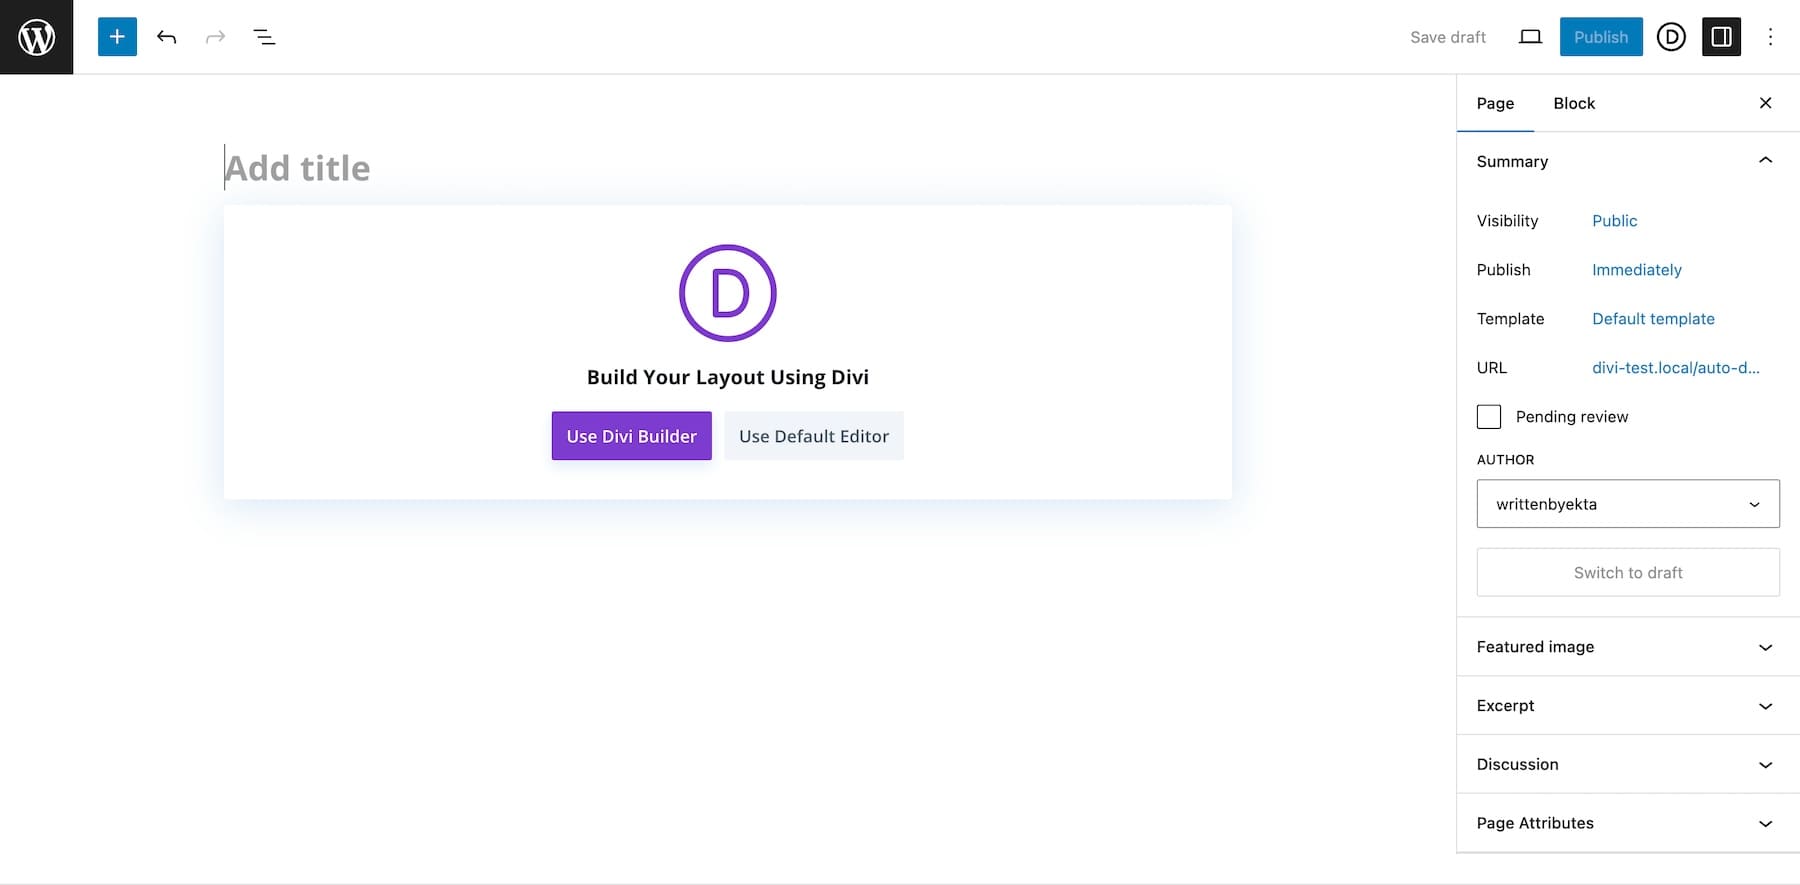The image size is (1800, 885).
Task: Open the three-dot options menu
Action: pyautogui.click(x=1770, y=37)
